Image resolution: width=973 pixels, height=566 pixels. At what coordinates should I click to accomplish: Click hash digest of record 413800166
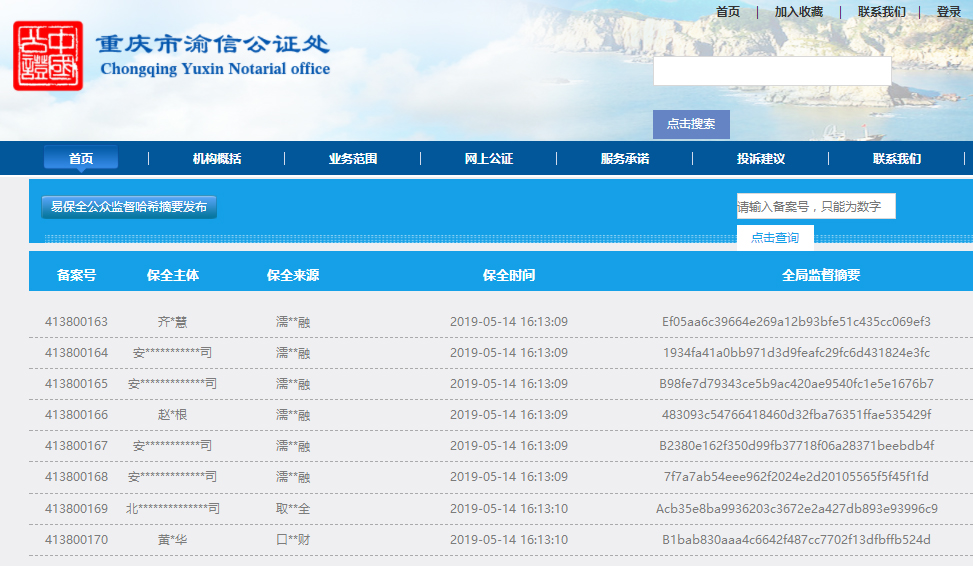click(x=796, y=414)
